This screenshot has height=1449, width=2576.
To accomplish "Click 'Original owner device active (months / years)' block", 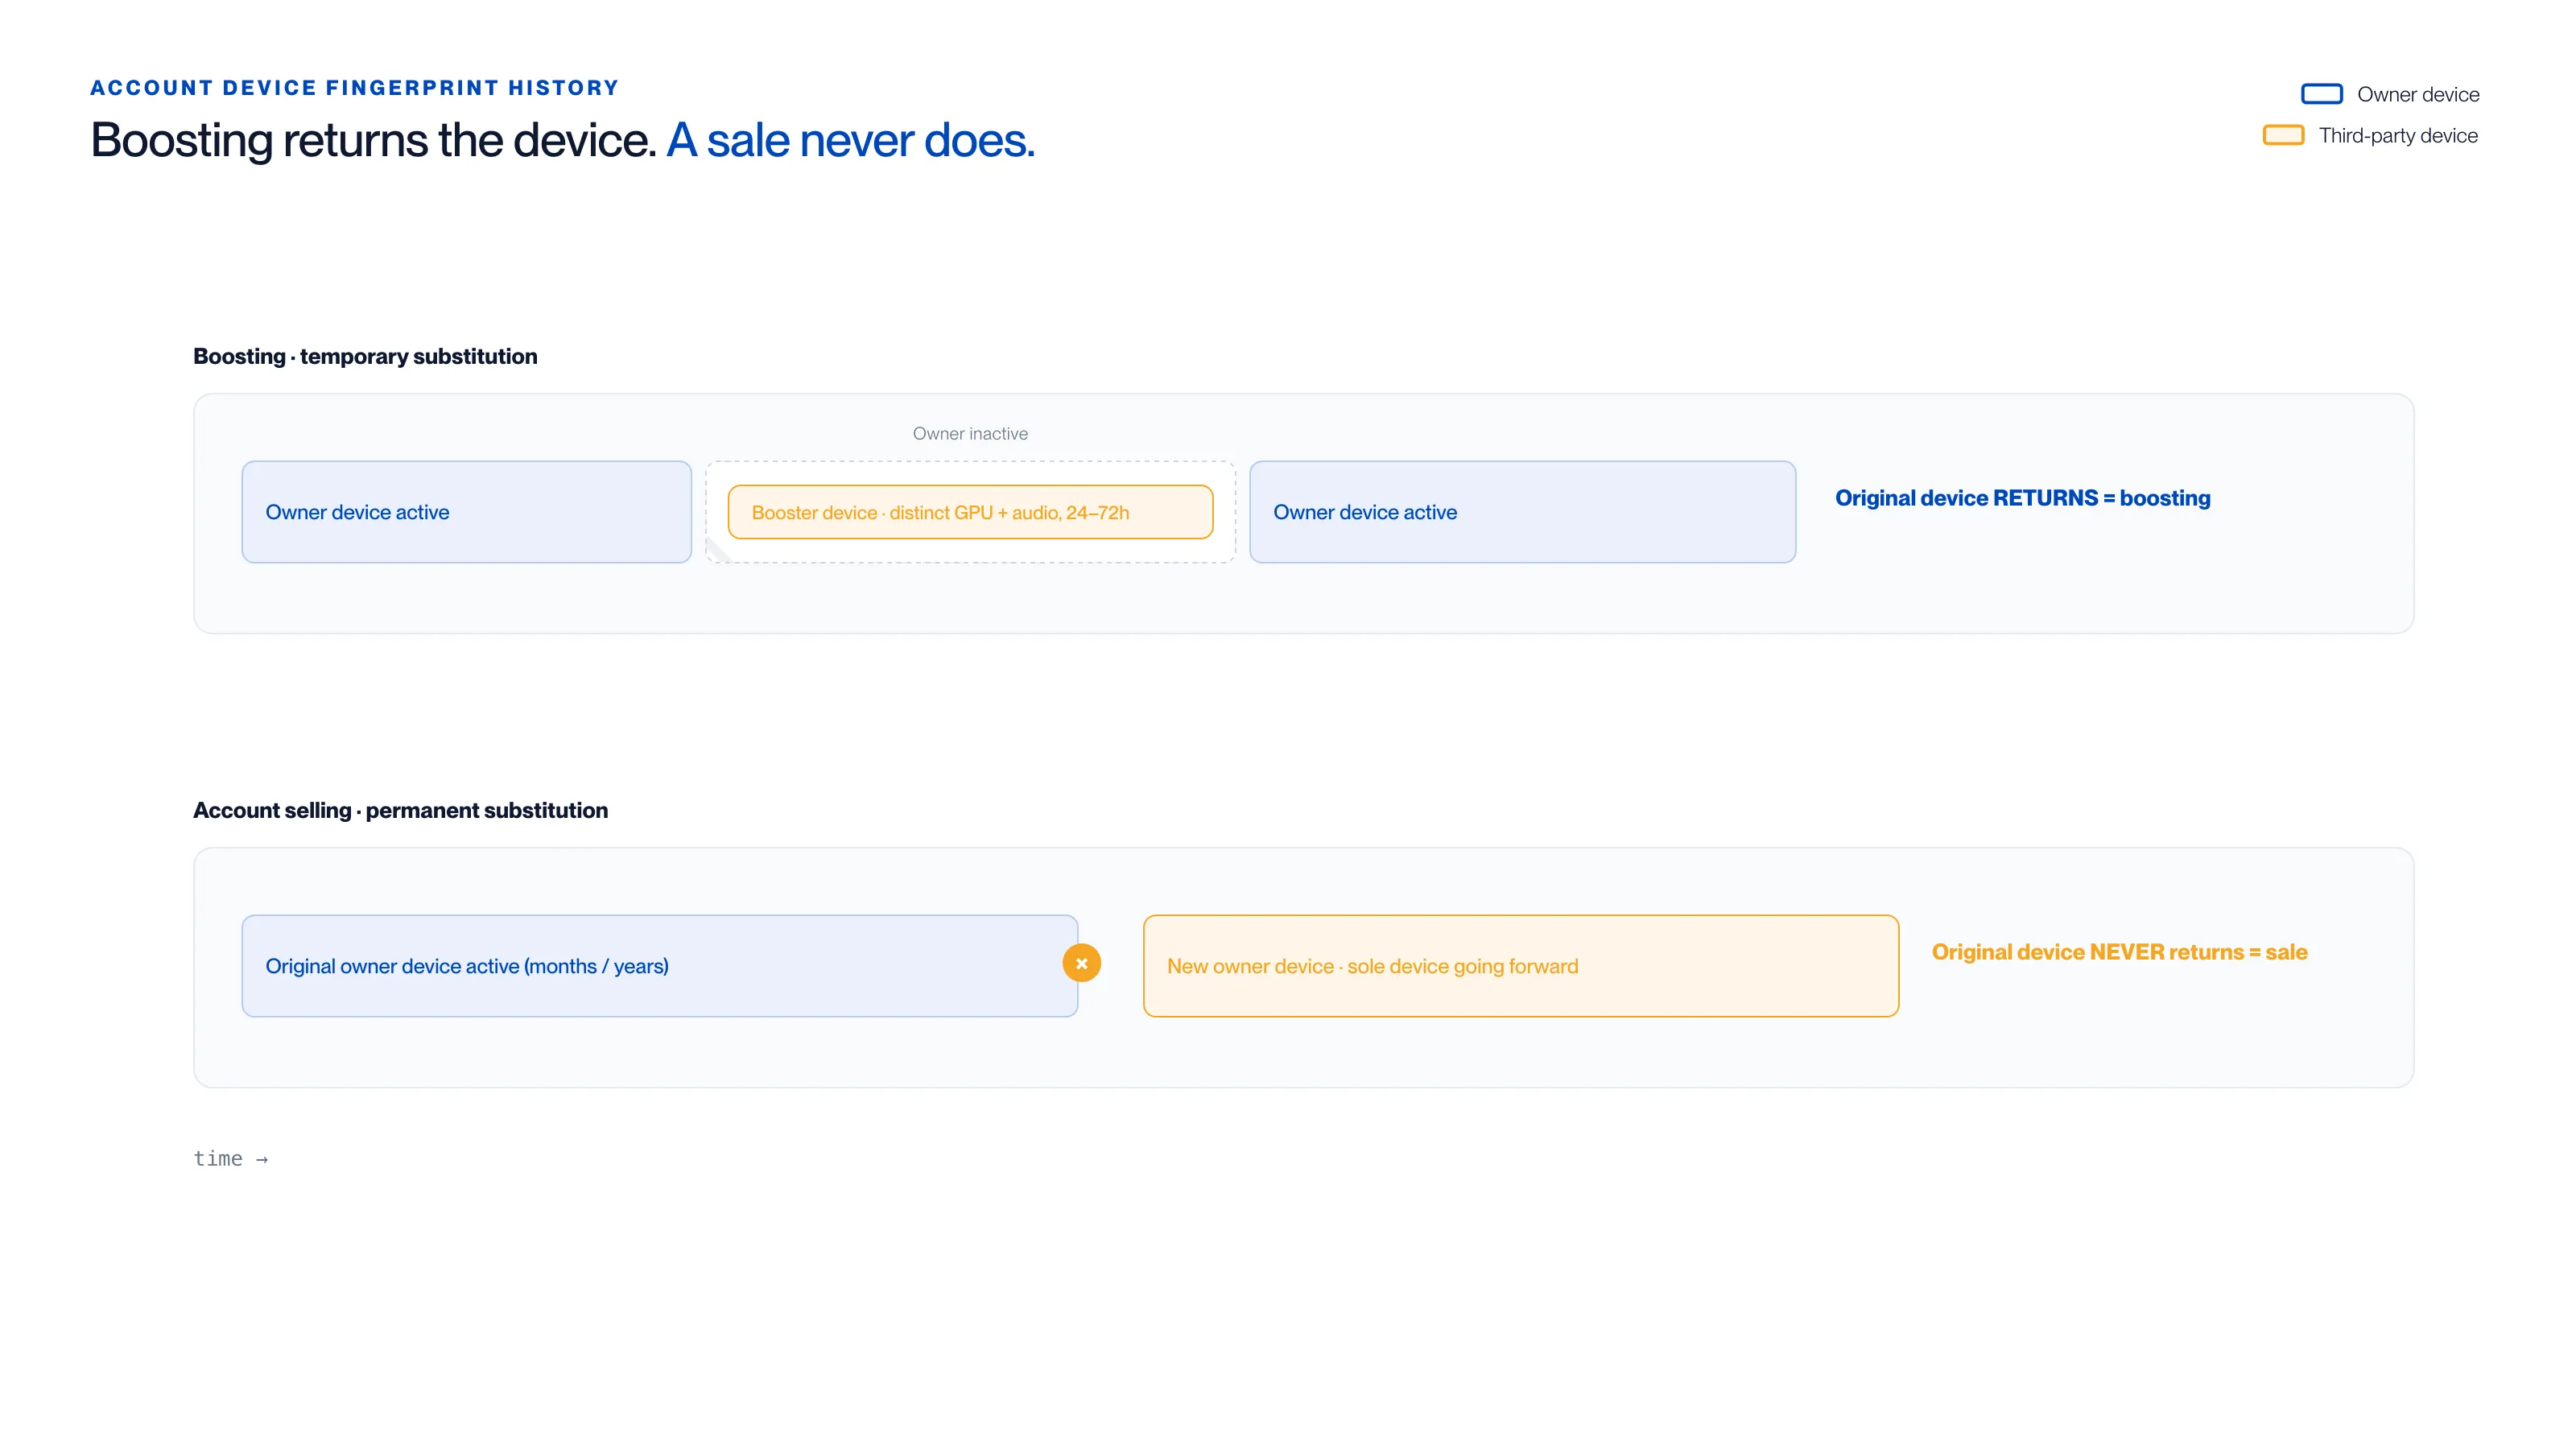I will (x=660, y=966).
